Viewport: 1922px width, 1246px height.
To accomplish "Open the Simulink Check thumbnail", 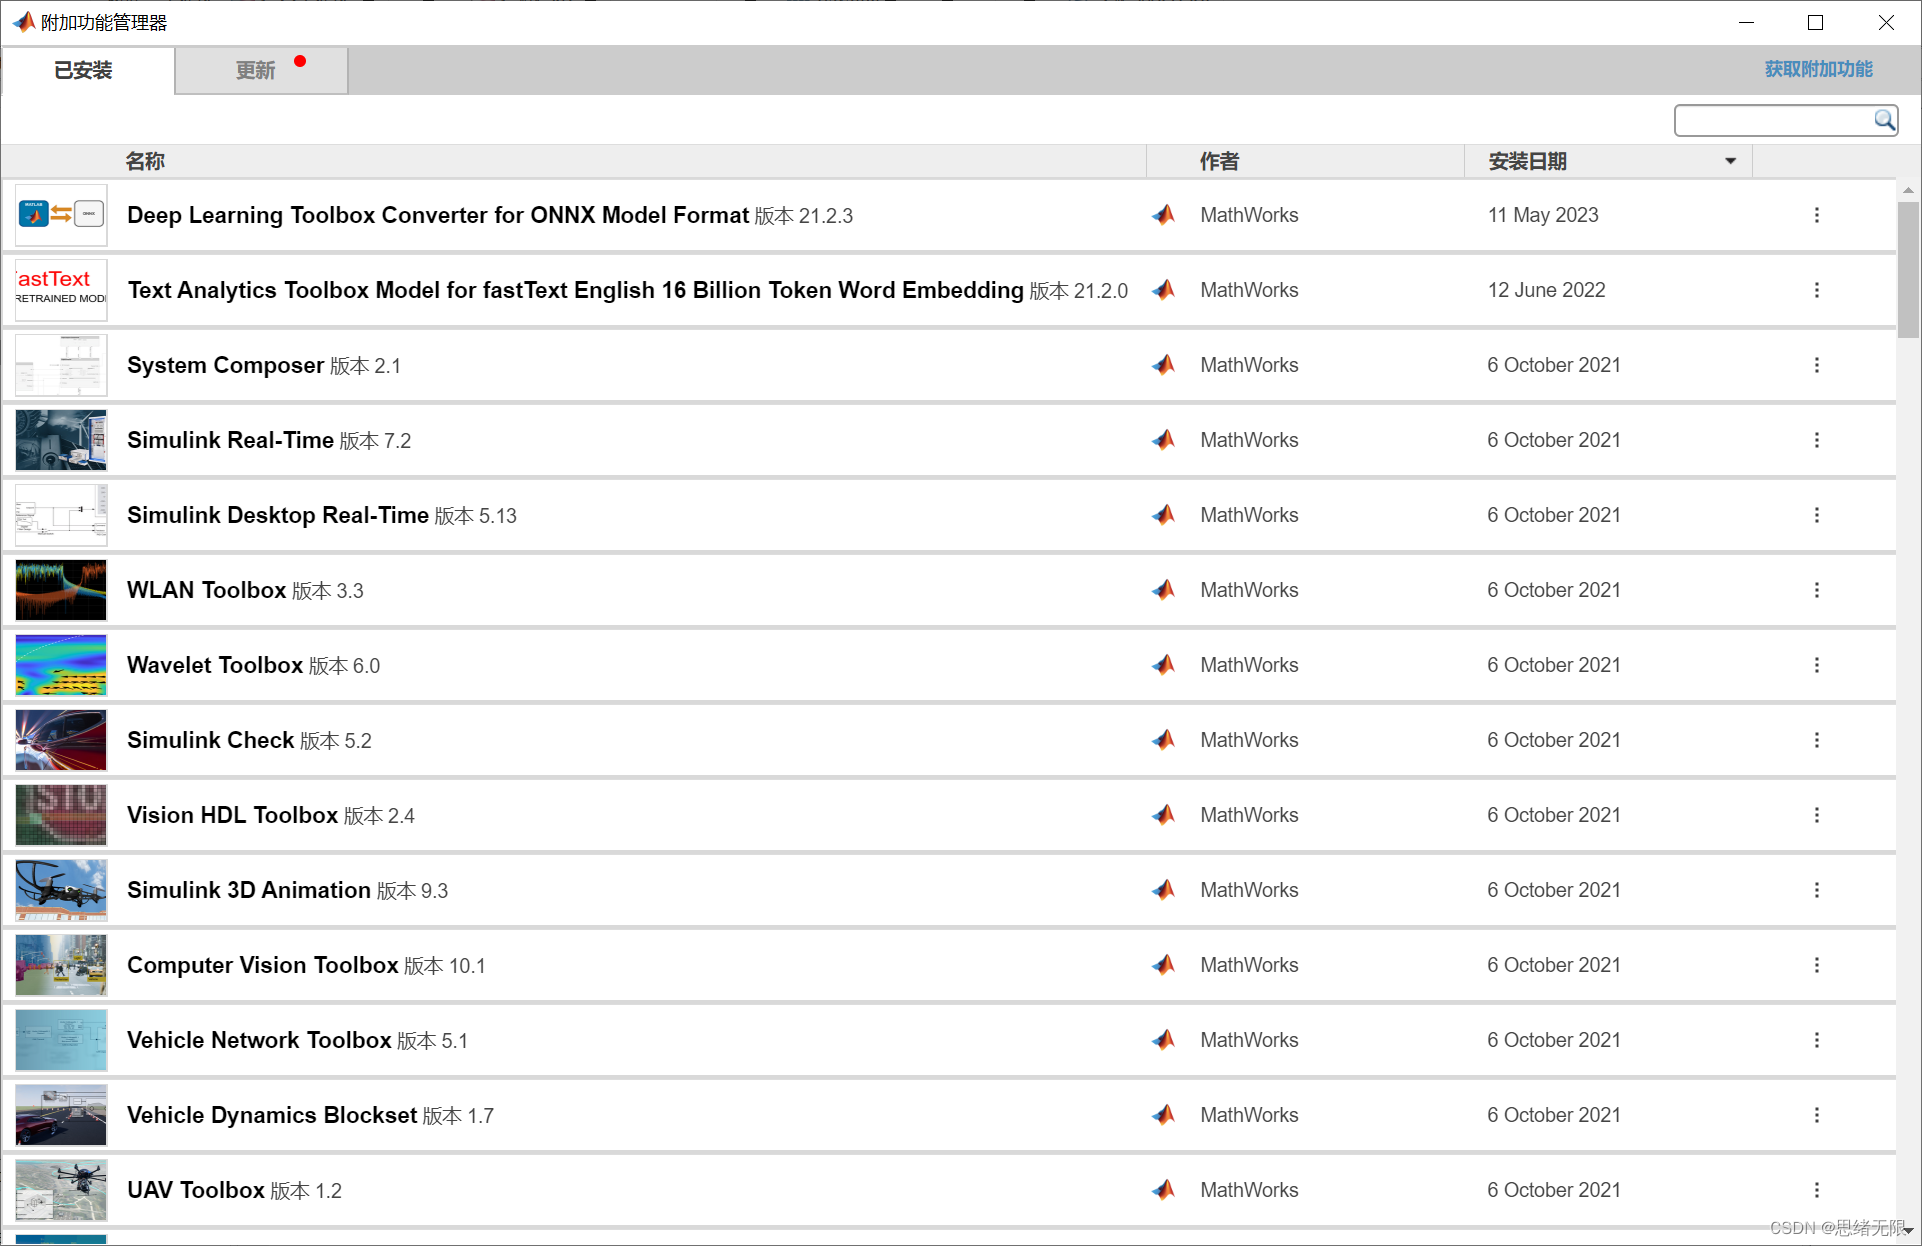I will coord(61,740).
